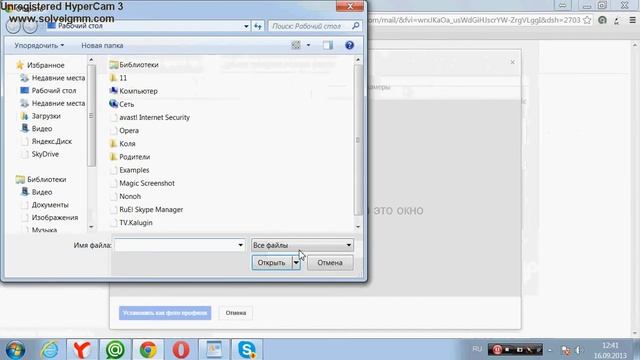Image resolution: width=640 pixels, height=360 pixels.
Task: Change view with the views icon
Action: (x=296, y=45)
